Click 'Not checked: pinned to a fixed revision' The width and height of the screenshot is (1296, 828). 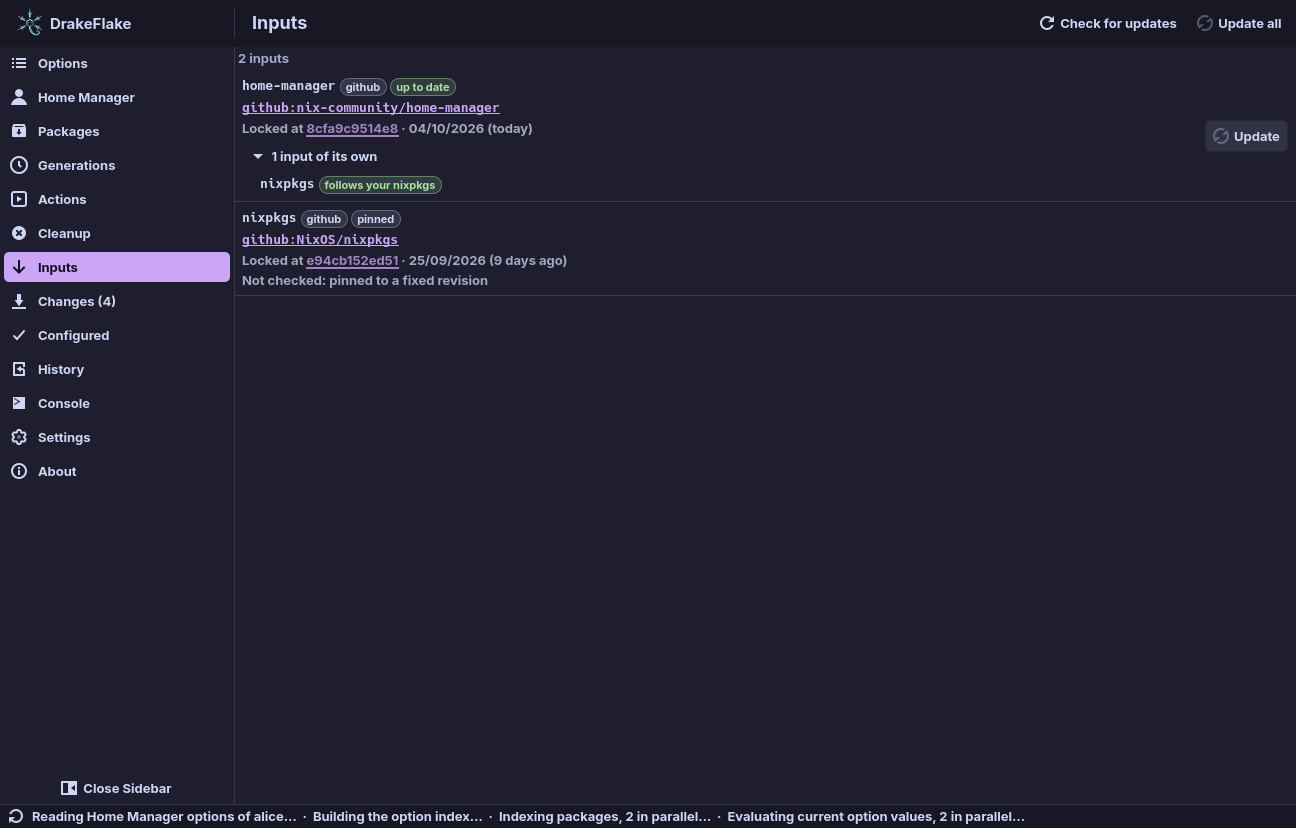(365, 280)
